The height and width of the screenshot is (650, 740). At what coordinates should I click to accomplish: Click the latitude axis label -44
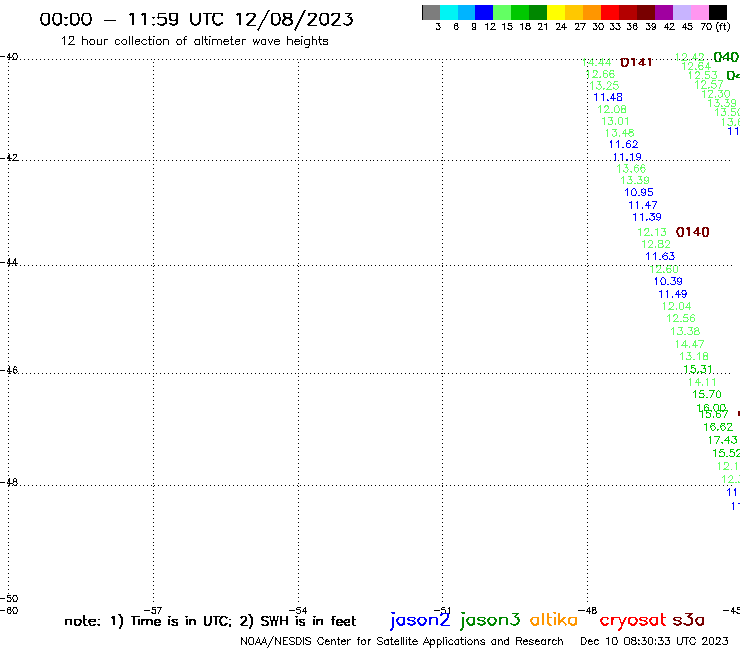(x=9, y=262)
